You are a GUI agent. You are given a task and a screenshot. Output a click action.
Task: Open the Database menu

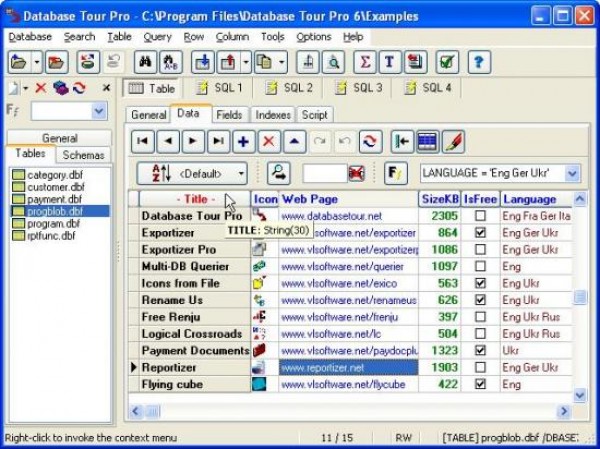[30, 37]
